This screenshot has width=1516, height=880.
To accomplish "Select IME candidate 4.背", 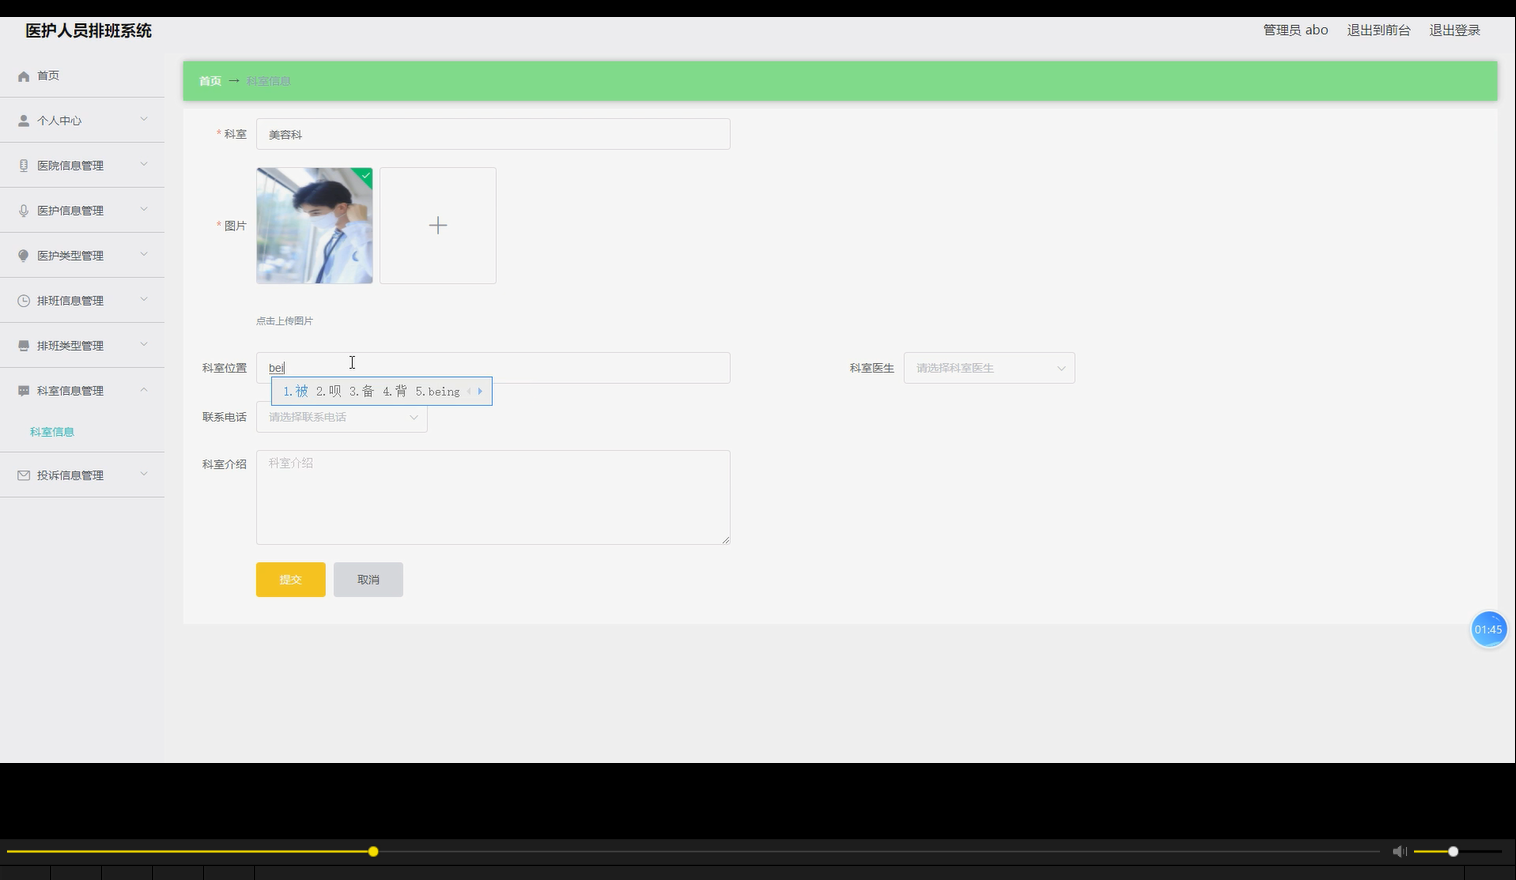I will (x=395, y=391).
